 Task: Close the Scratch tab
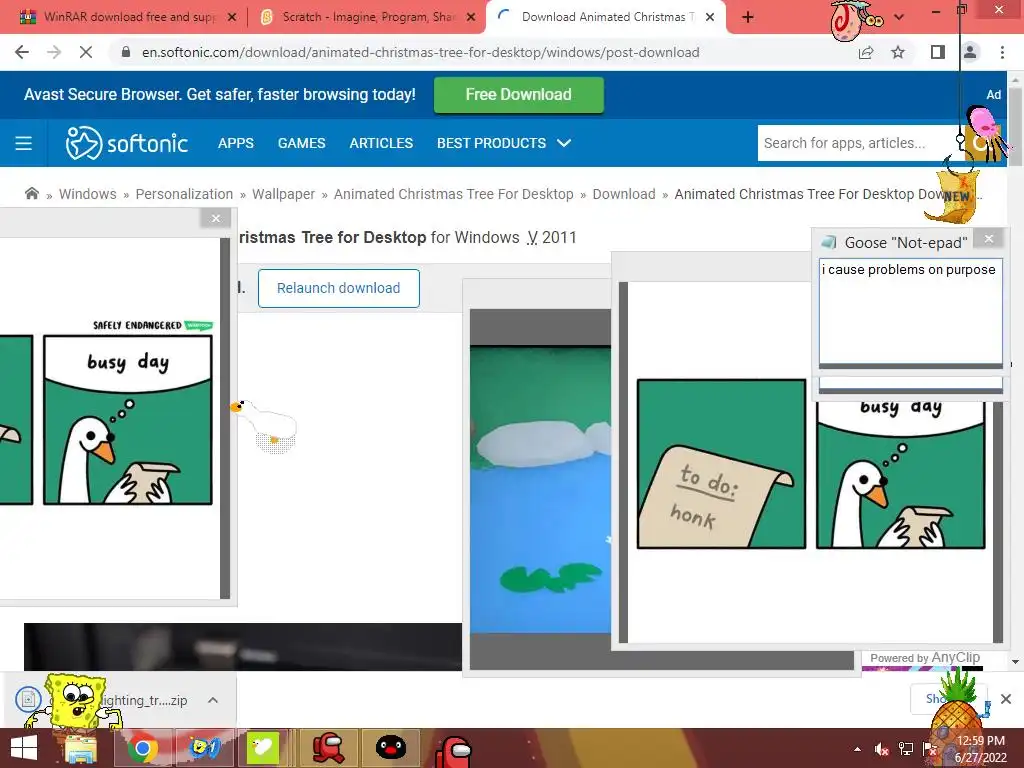point(471,17)
